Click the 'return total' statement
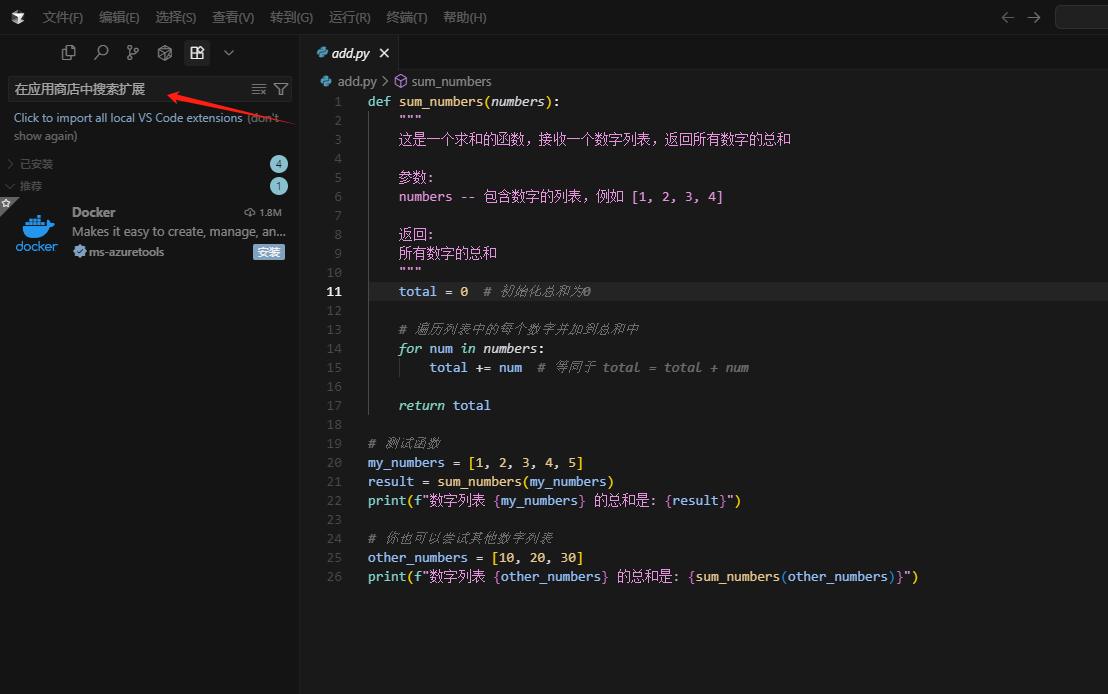 click(444, 405)
